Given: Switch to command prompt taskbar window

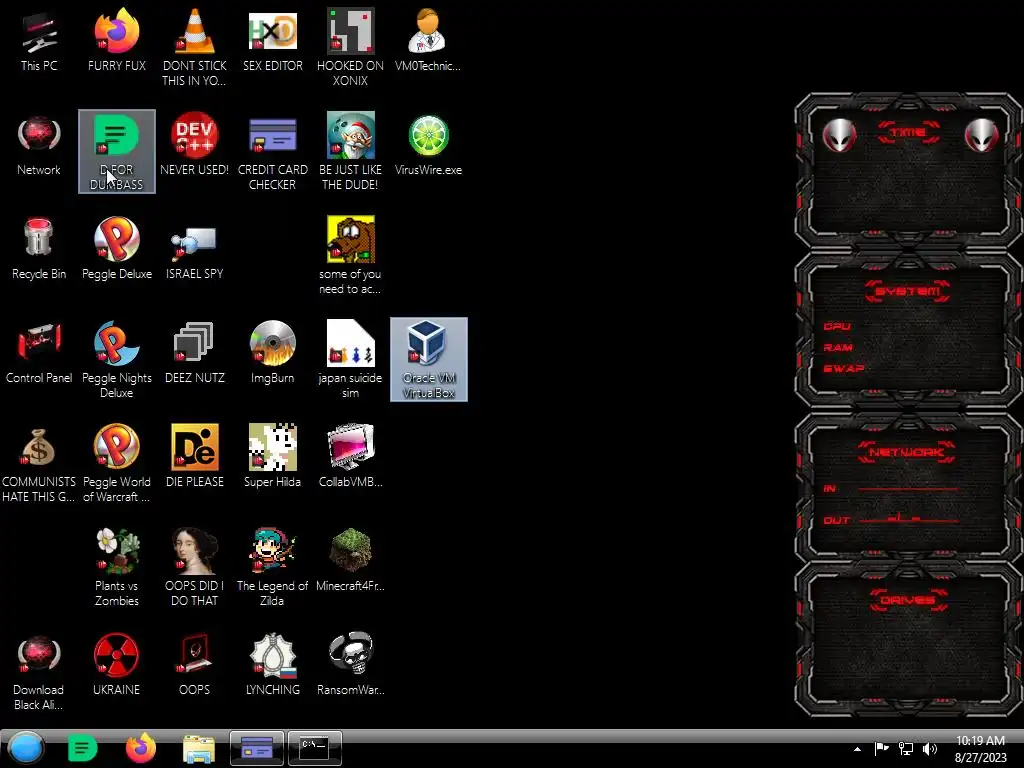Looking at the screenshot, I should pos(315,748).
